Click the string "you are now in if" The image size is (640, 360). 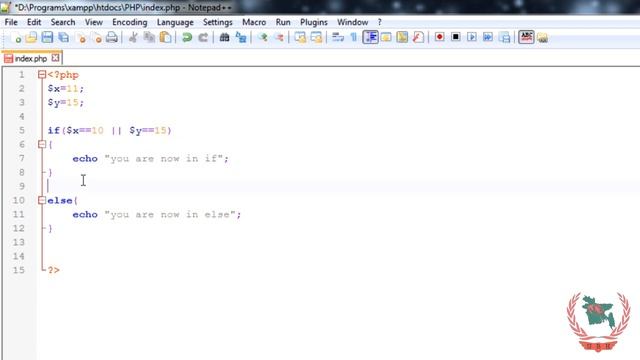(163, 158)
